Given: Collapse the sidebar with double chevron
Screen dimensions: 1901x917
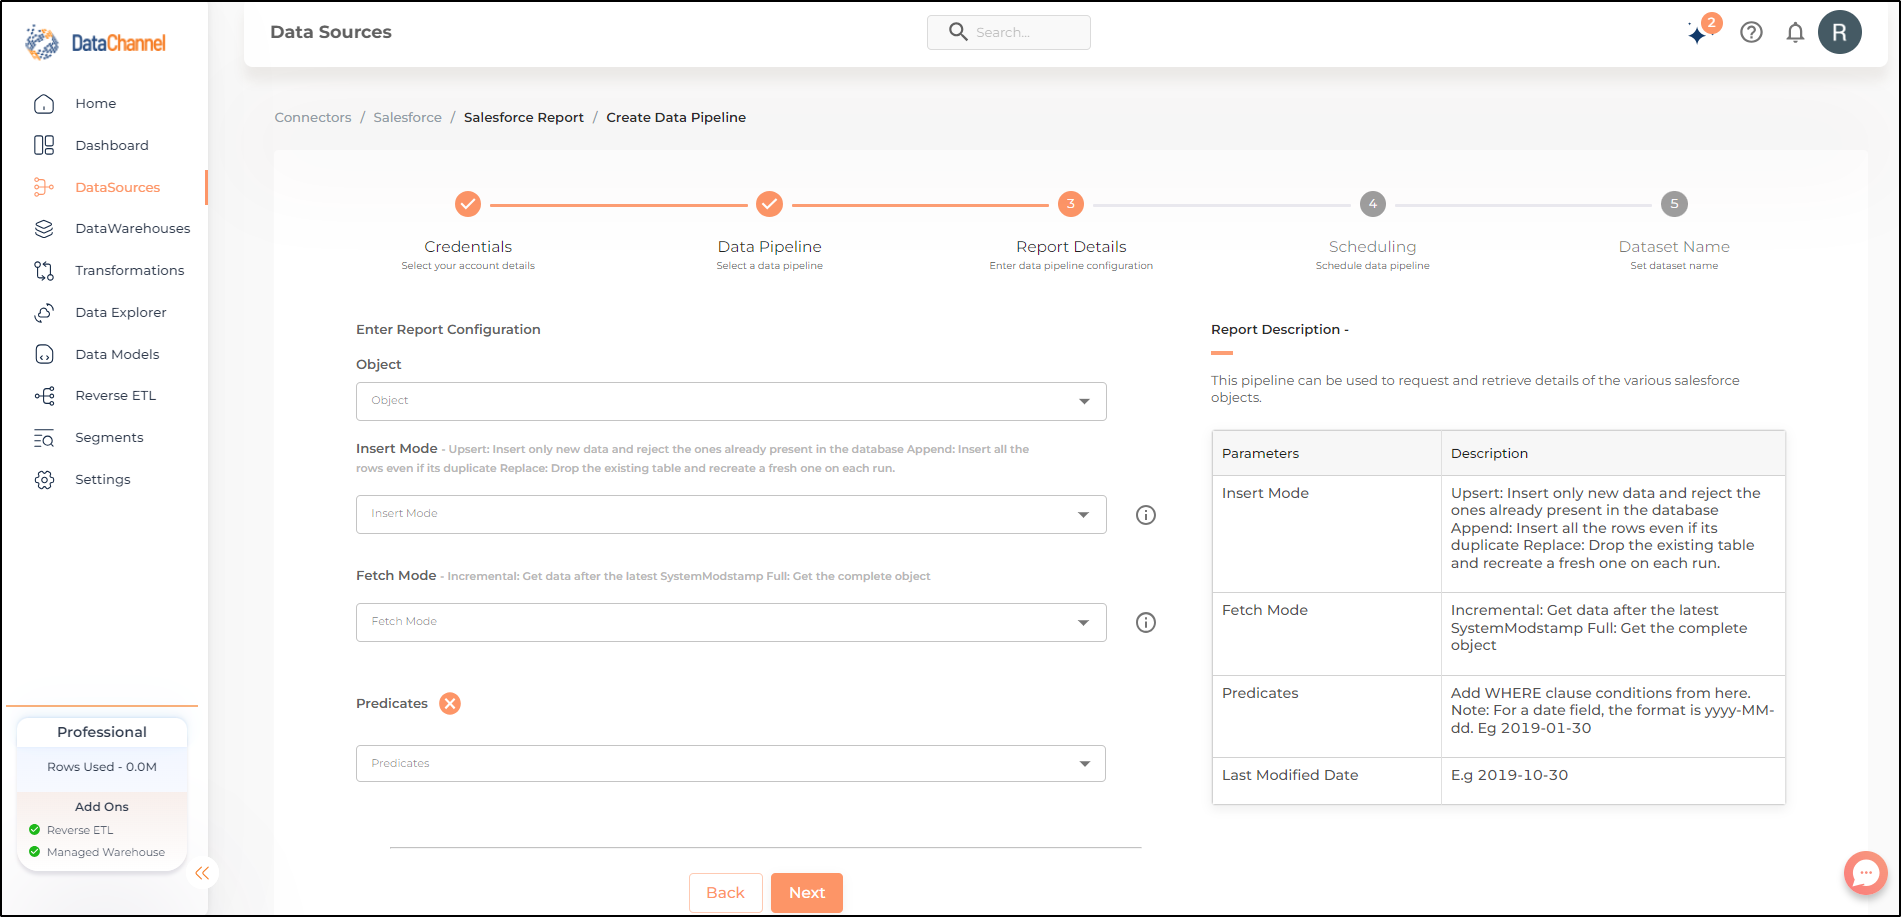Looking at the screenshot, I should pyautogui.click(x=202, y=873).
